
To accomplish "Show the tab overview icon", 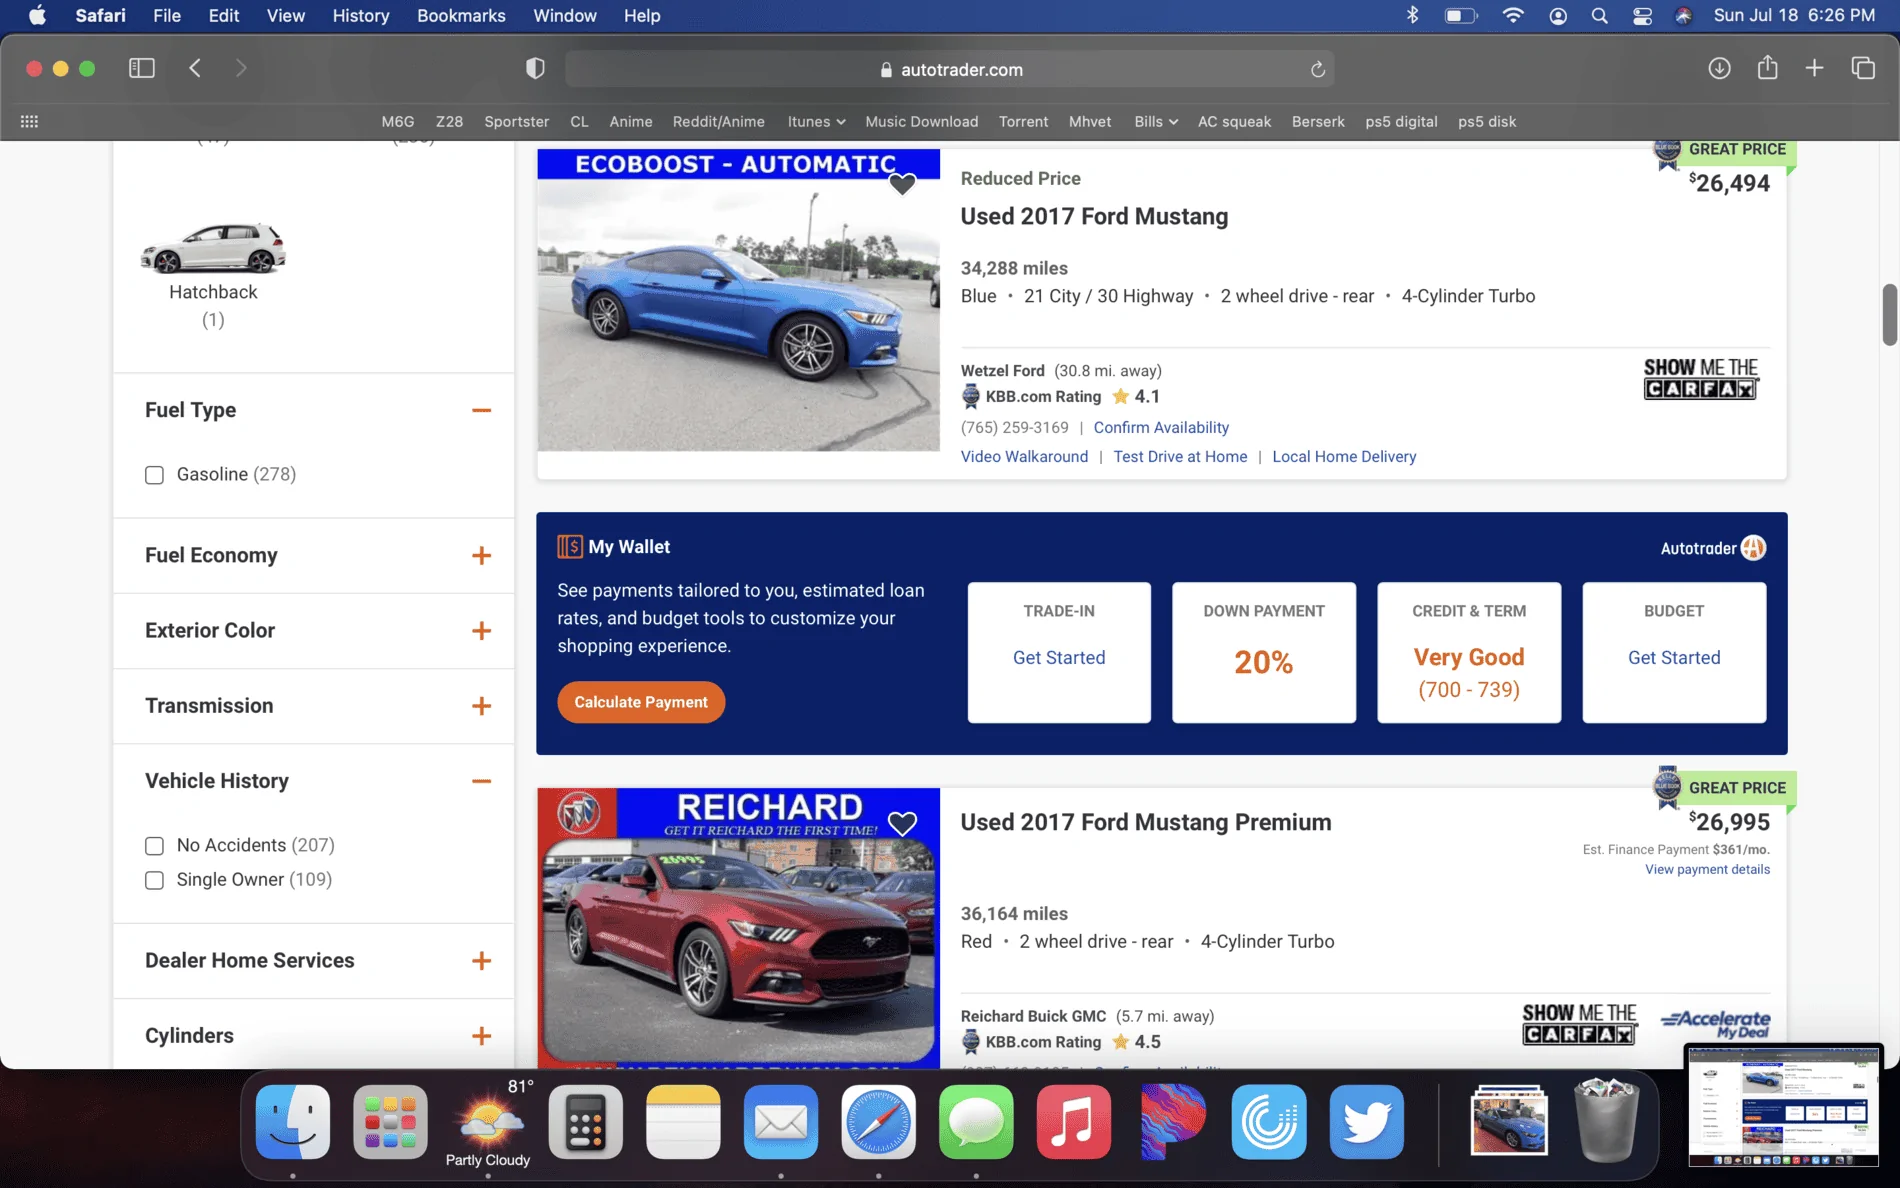I will pos(1862,68).
